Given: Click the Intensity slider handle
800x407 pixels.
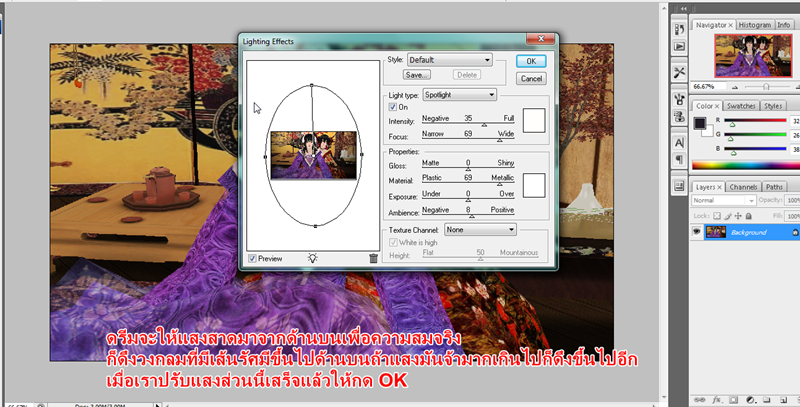Looking at the screenshot, I should pos(484,124).
